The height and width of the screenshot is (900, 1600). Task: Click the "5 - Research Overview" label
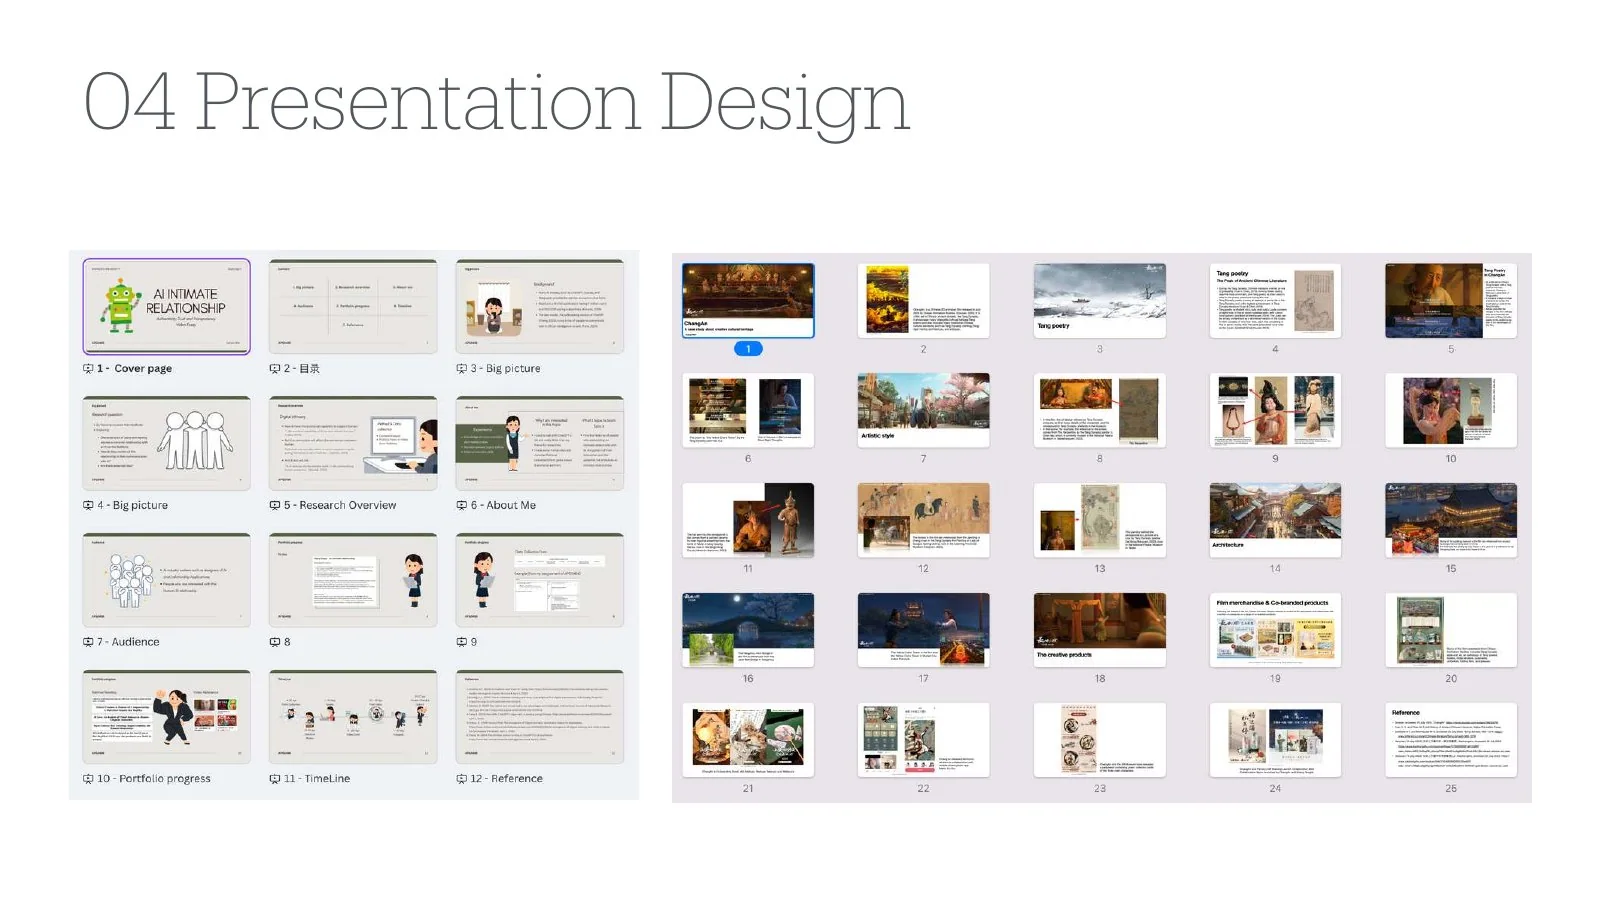point(340,506)
